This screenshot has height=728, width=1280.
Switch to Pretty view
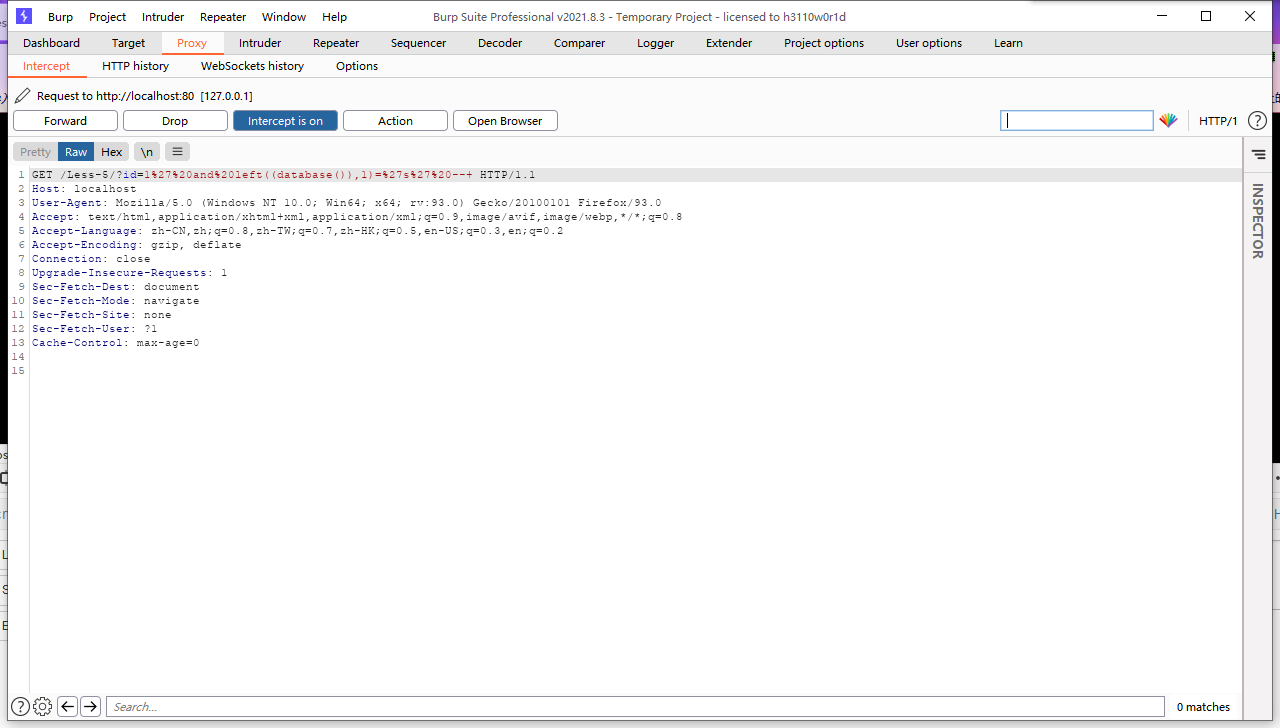(35, 152)
